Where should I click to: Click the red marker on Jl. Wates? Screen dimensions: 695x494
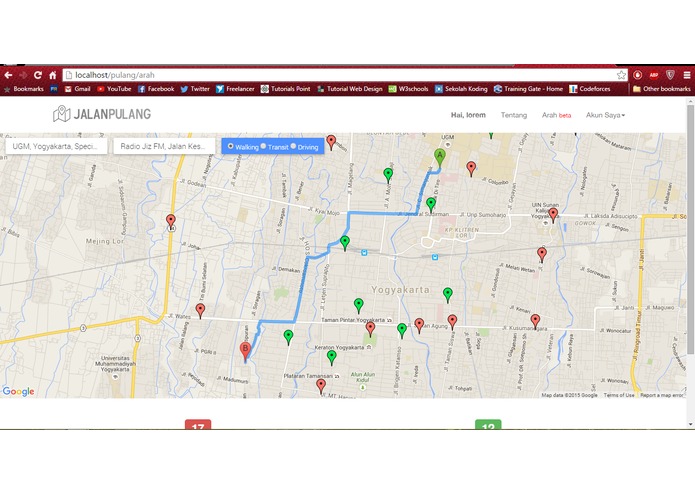coord(200,311)
